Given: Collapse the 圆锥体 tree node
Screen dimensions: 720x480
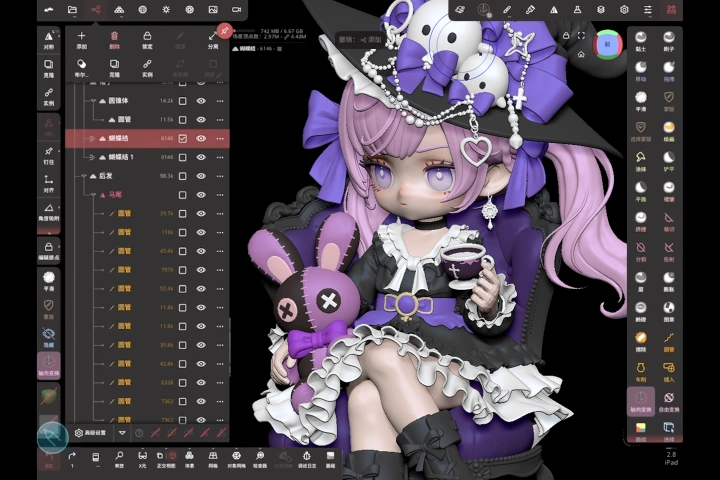Looking at the screenshot, I should tap(94, 101).
